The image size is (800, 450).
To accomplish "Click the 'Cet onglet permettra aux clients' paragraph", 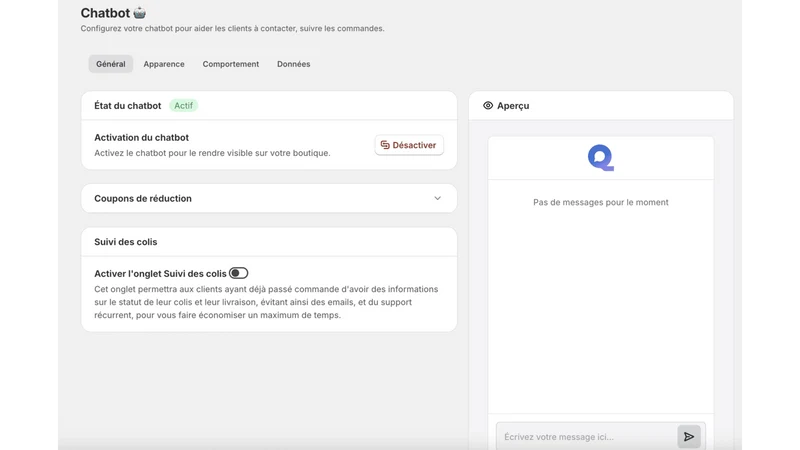I will (266, 302).
